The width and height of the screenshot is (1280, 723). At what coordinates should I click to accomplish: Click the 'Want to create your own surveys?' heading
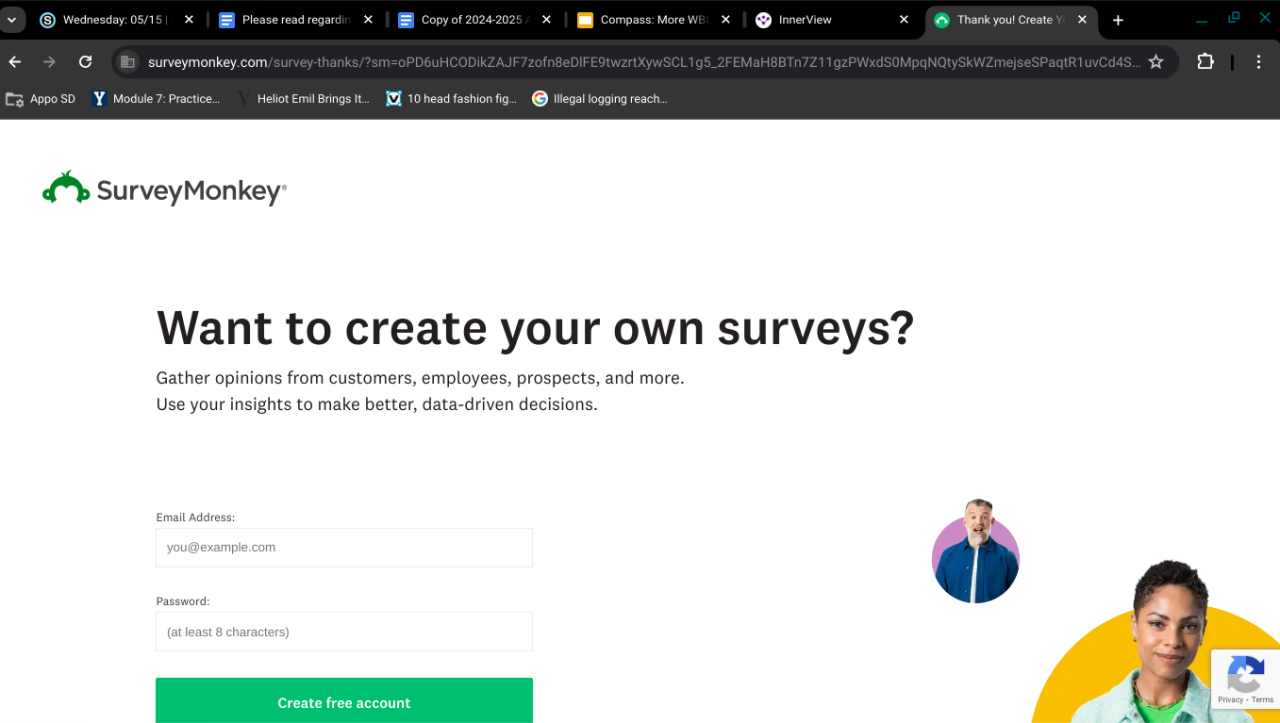pos(535,328)
